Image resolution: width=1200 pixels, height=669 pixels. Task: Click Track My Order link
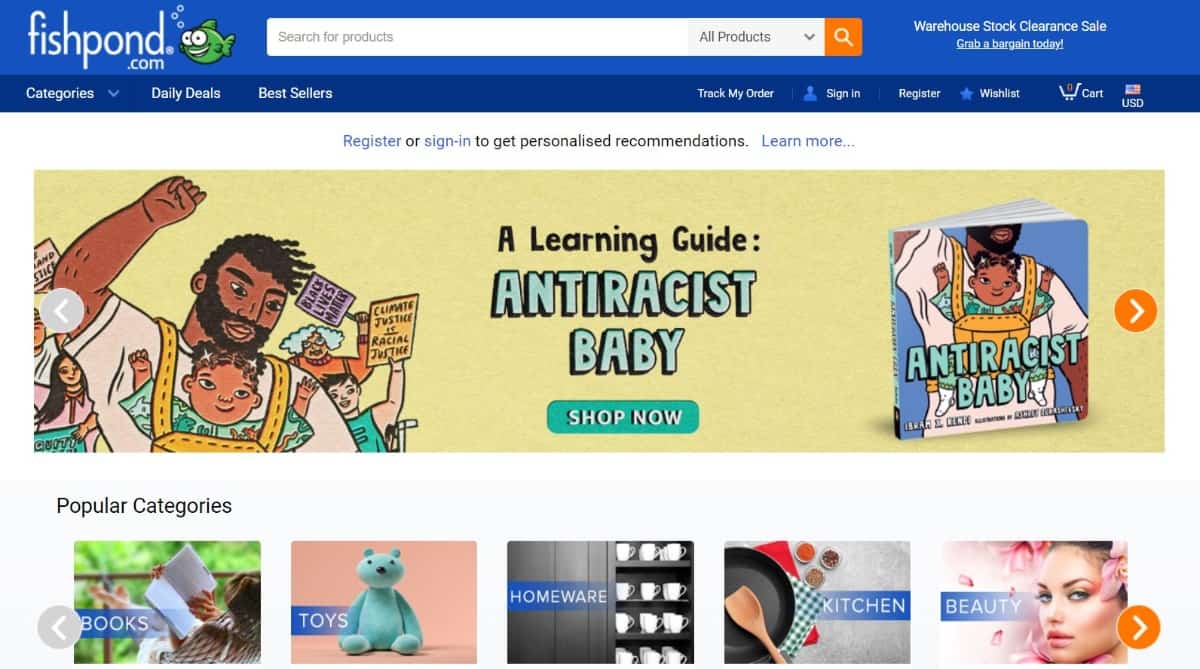click(x=735, y=93)
